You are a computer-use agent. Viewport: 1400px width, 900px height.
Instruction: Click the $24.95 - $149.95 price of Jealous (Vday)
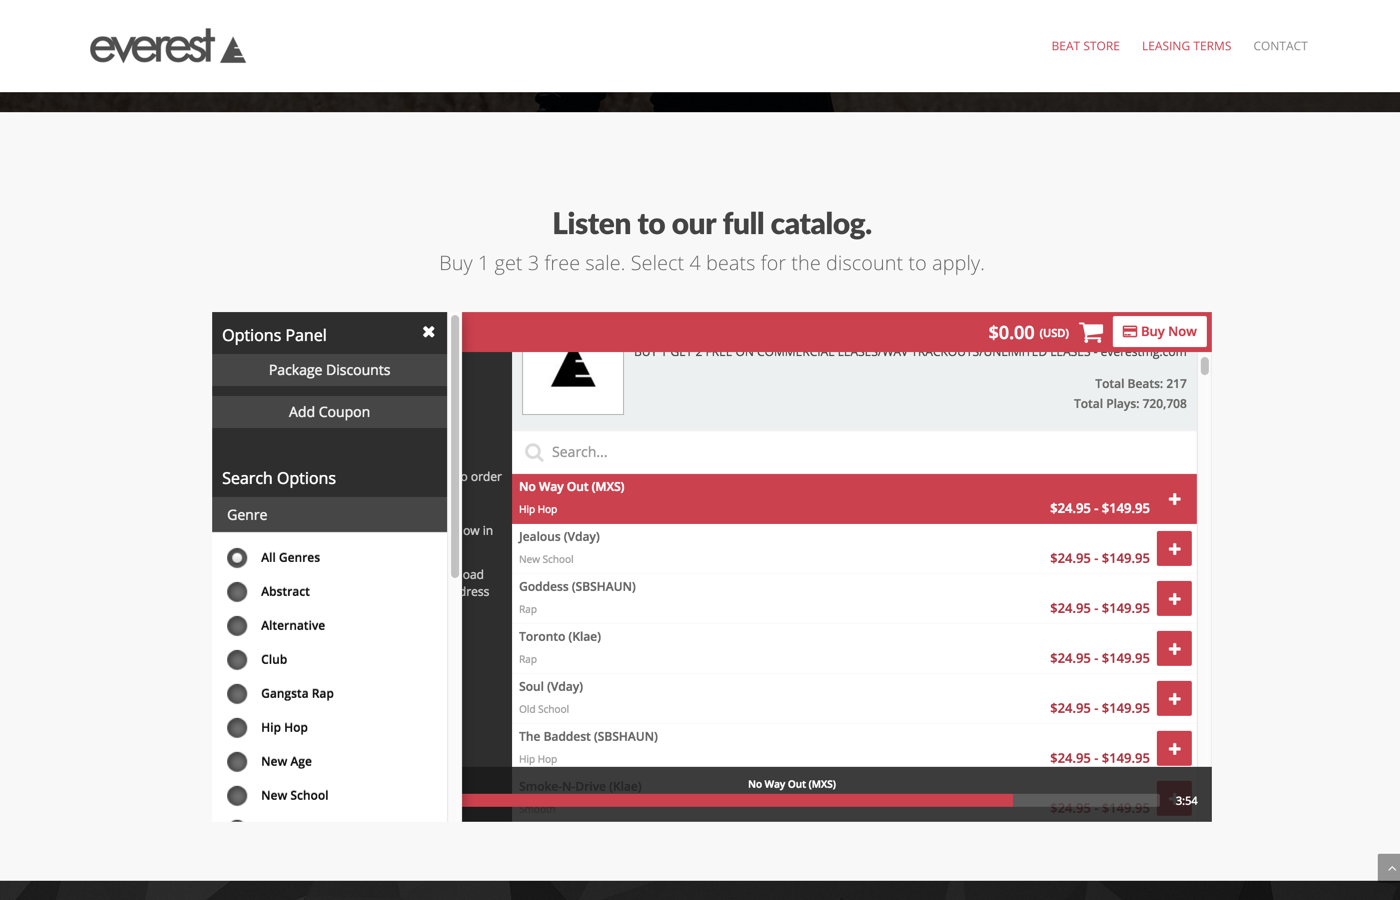(x=1100, y=558)
